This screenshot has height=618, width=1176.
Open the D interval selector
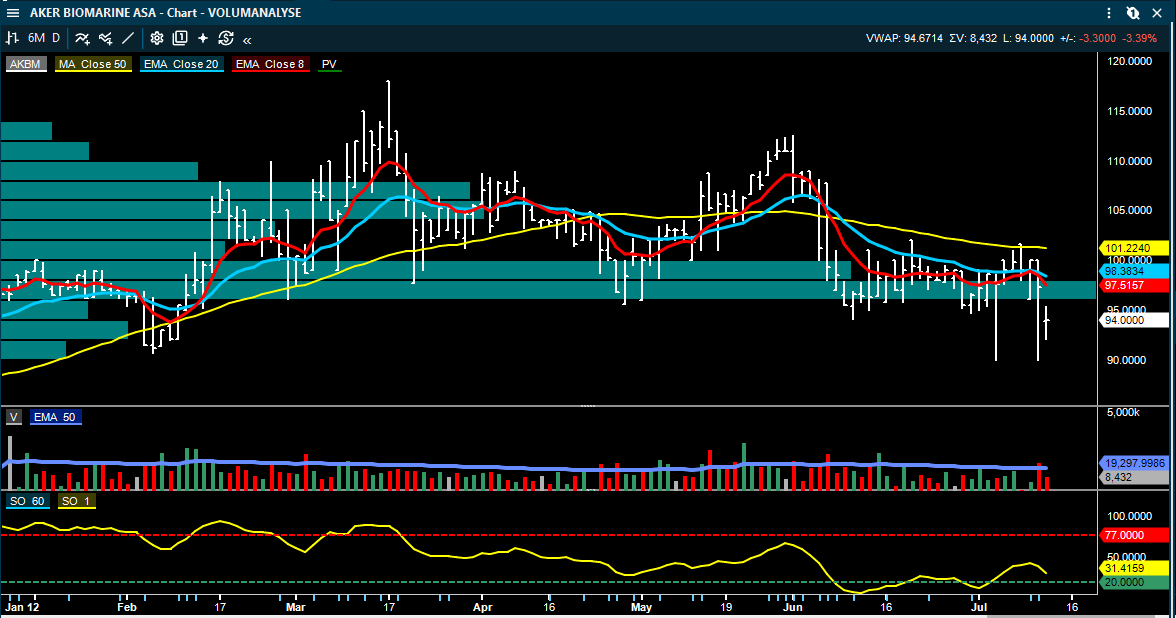coord(56,38)
